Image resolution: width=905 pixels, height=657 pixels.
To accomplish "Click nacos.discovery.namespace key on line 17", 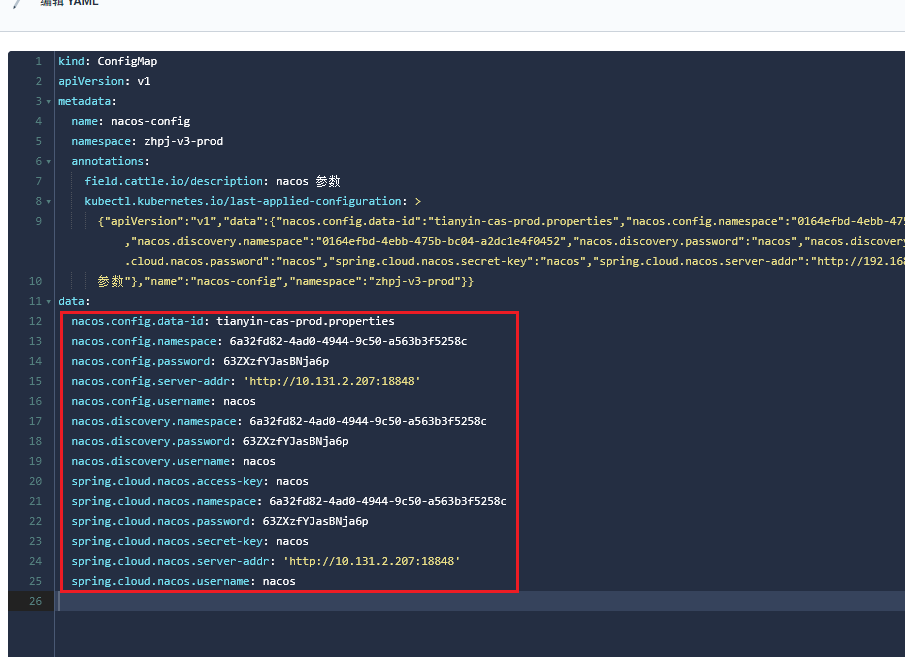I will coord(155,421).
